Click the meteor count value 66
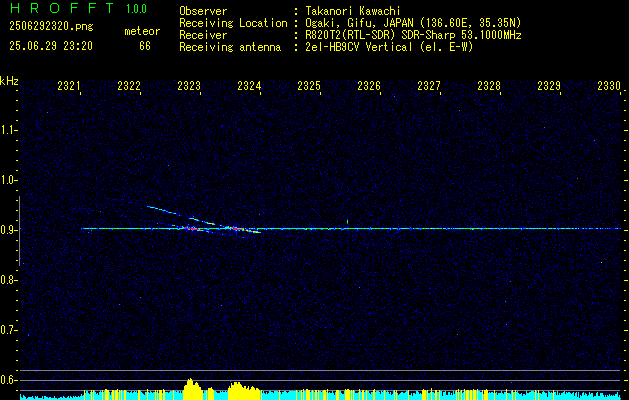 pos(145,46)
